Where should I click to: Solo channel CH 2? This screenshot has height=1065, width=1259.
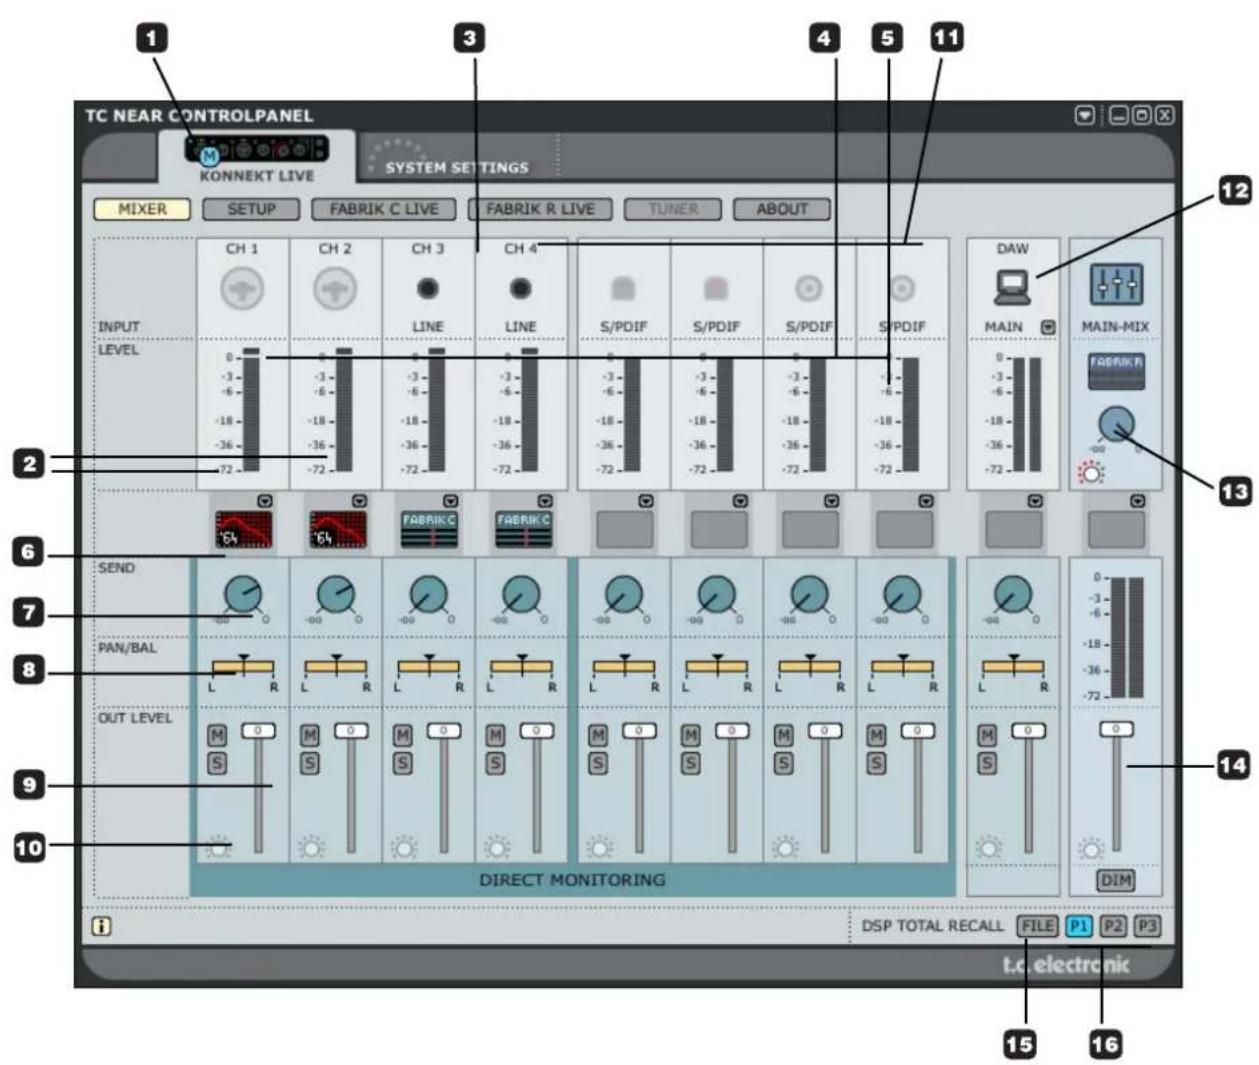tap(310, 763)
